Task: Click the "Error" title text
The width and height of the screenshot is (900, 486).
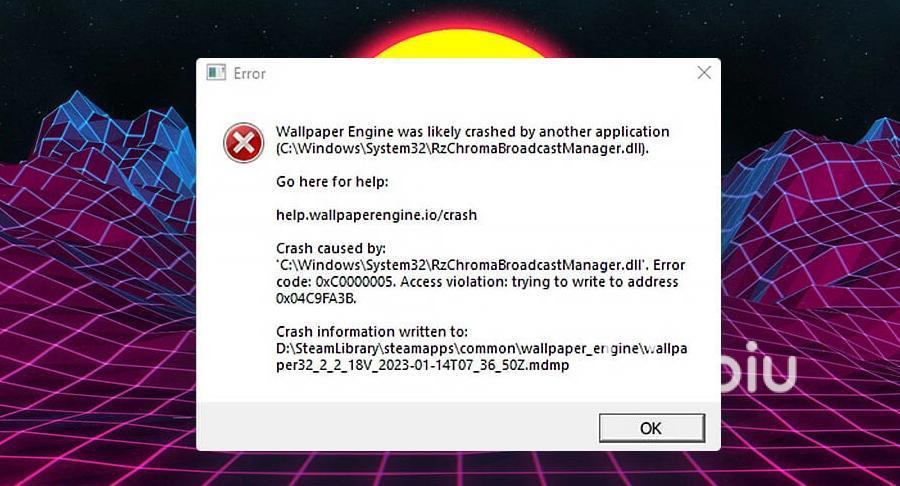Action: point(249,73)
